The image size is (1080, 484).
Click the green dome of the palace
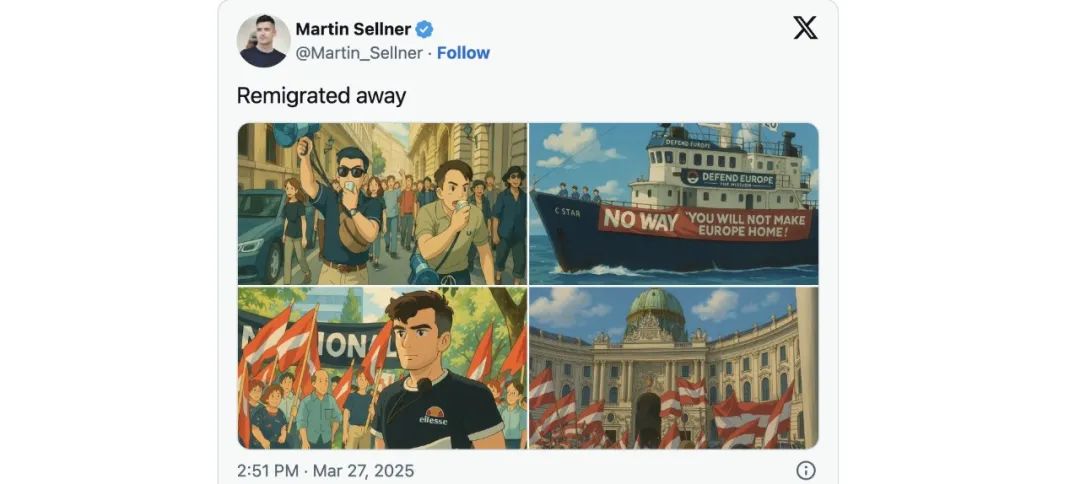click(656, 306)
